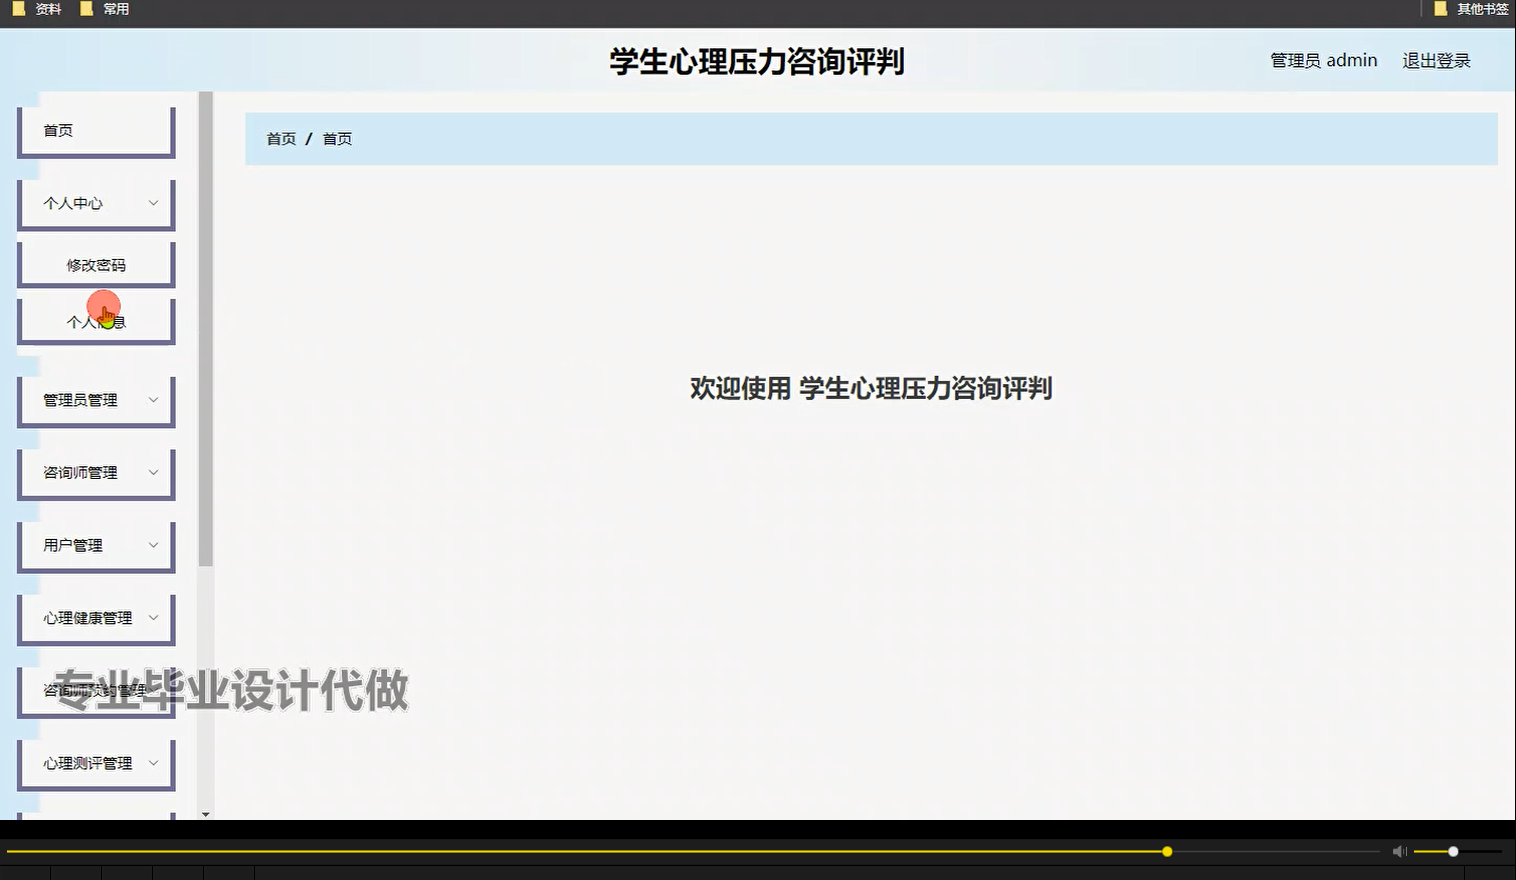Click the sidebar scrollbar thumb
Viewport: 1516px width, 880px height.
coord(206,330)
